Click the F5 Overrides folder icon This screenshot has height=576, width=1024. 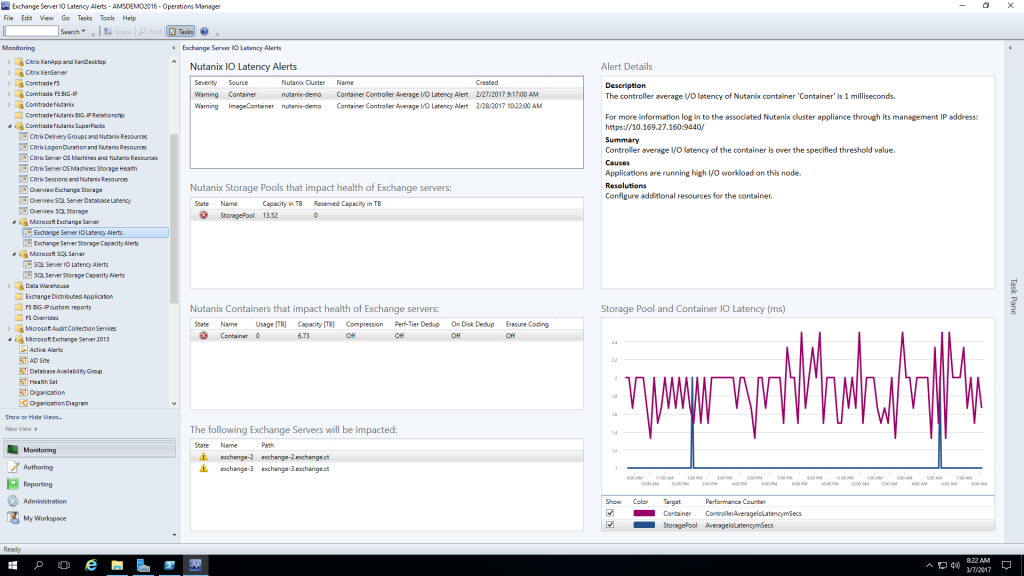pyautogui.click(x=19, y=318)
